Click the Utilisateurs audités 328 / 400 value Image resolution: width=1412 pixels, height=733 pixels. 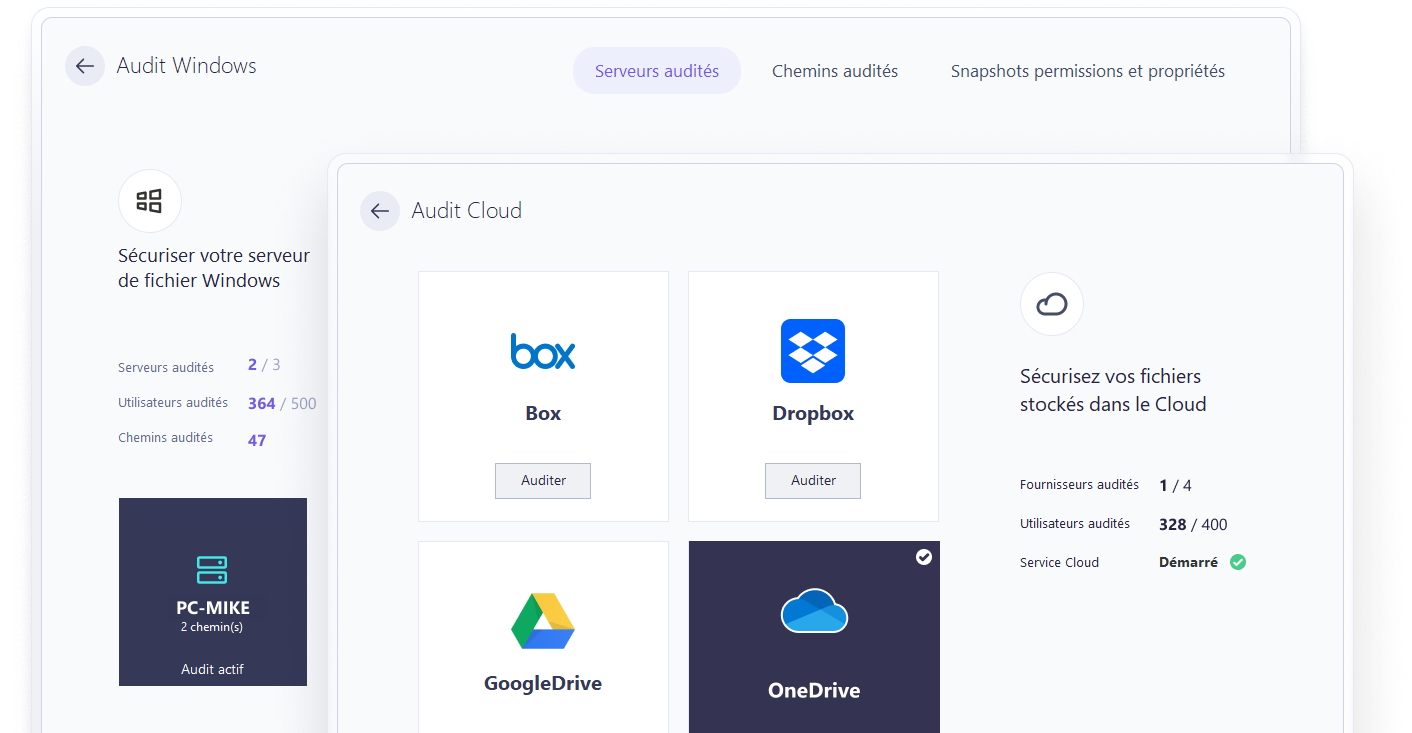click(x=1193, y=525)
